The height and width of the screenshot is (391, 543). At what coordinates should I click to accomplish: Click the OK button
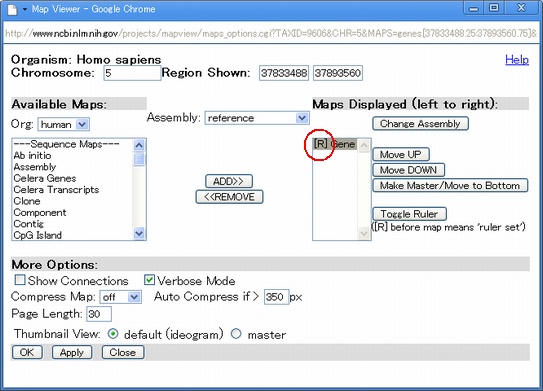(x=27, y=352)
